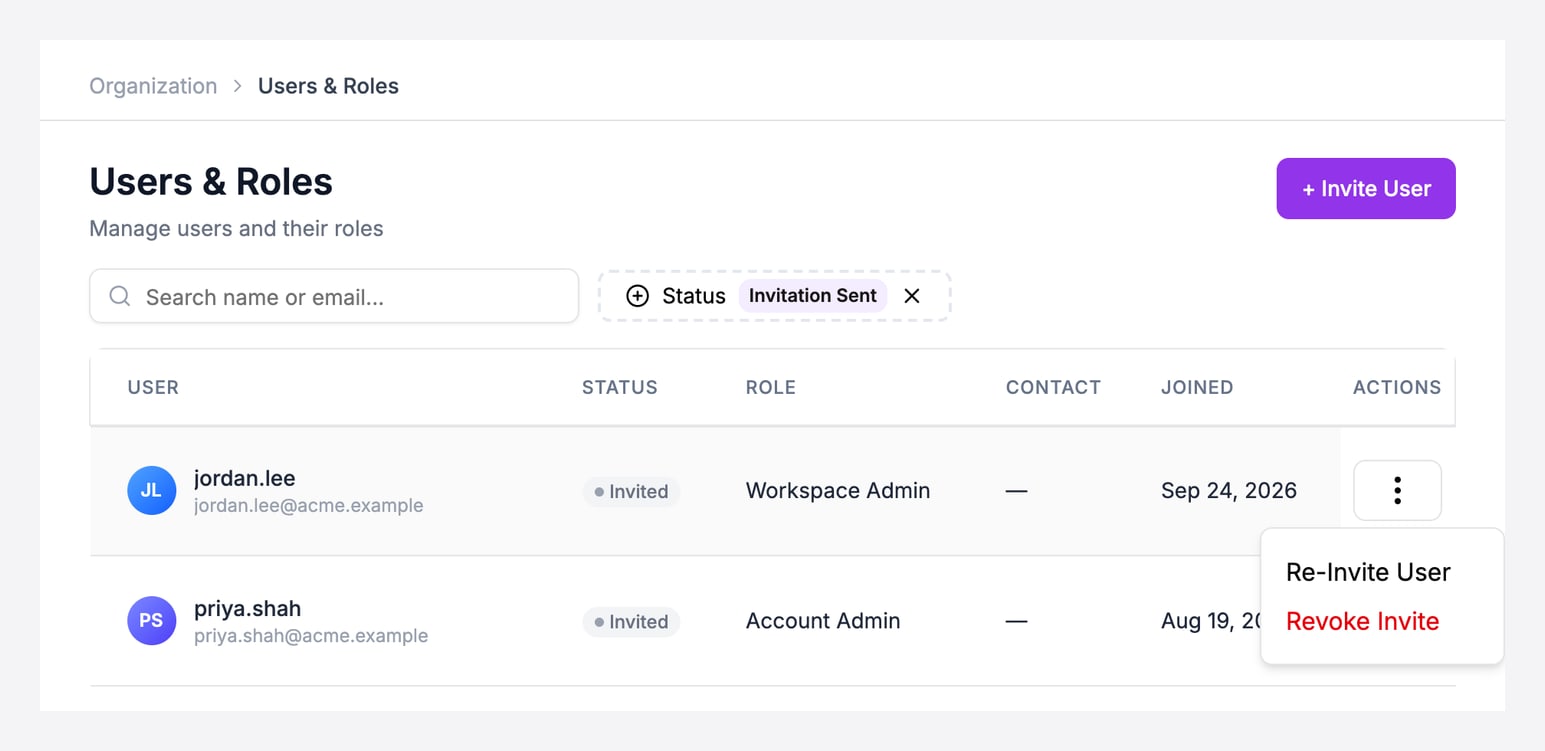
Task: Click the Manage users and their roles subtitle
Action: pos(236,229)
